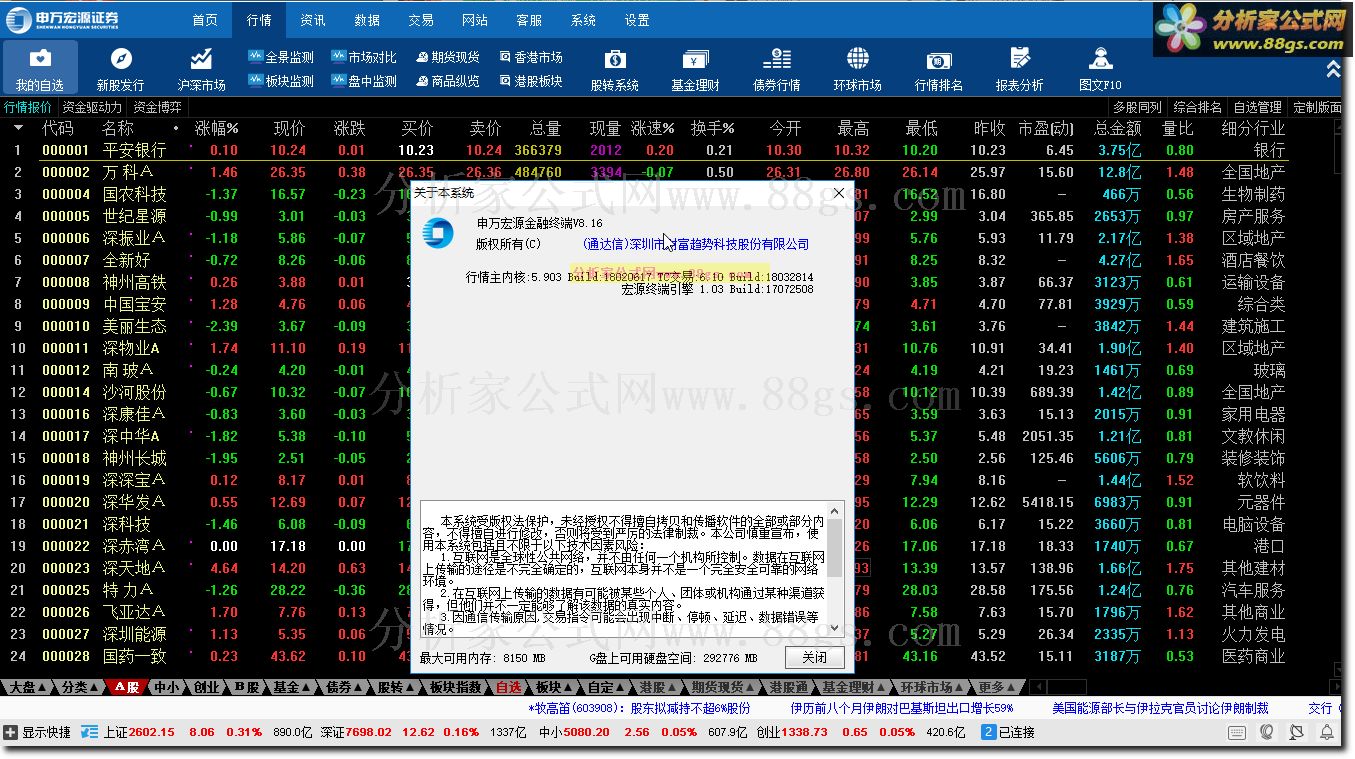Click the 上证 index value in status bar
The width and height of the screenshot is (1355, 759).
coord(152,732)
